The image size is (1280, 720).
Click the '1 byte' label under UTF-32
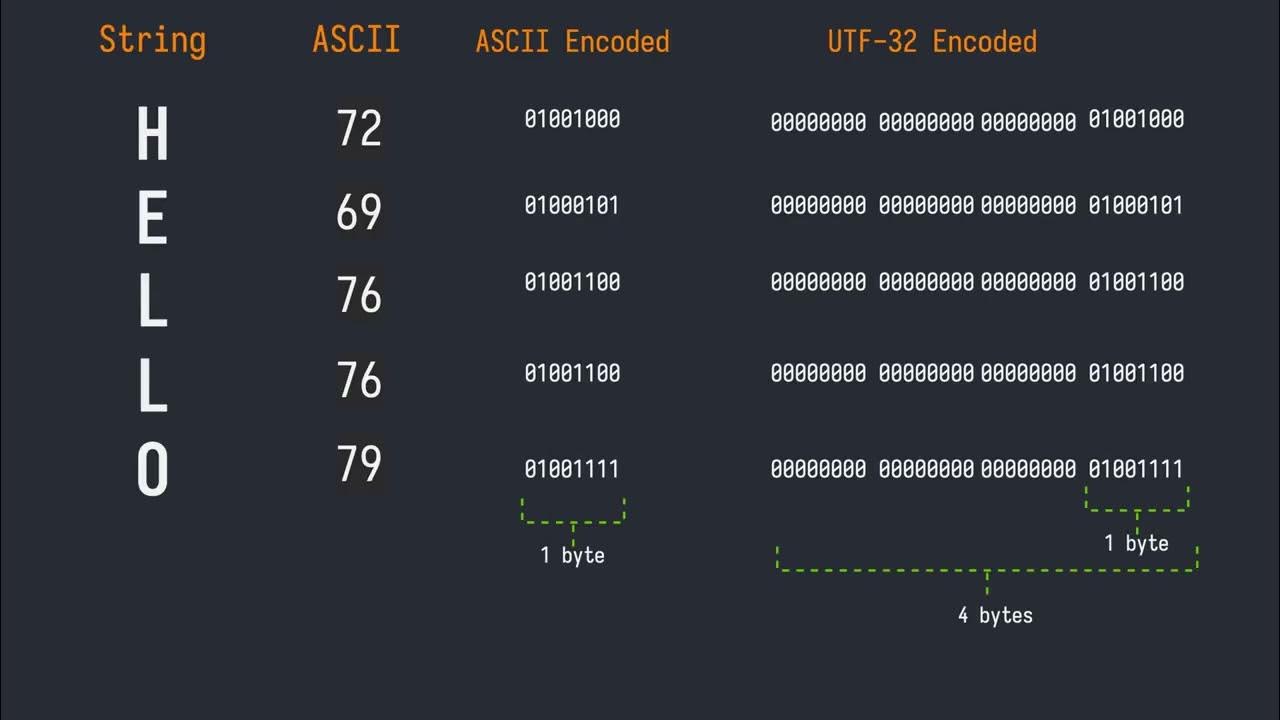1136,543
